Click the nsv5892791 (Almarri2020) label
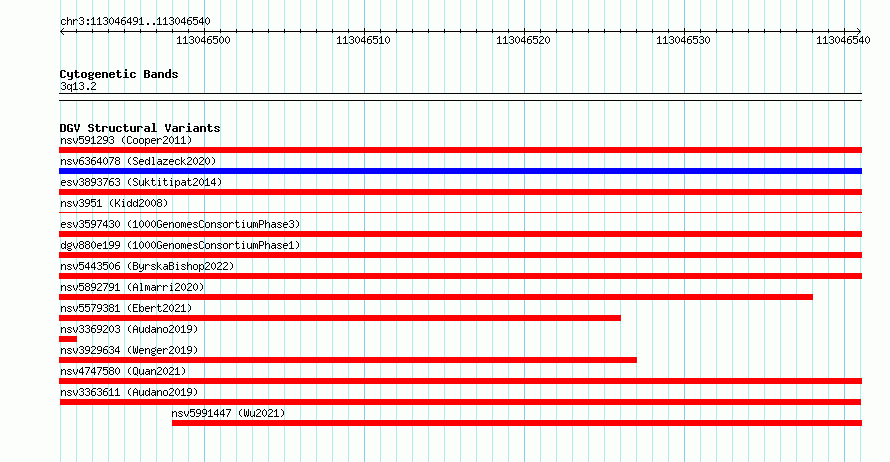 (132, 287)
